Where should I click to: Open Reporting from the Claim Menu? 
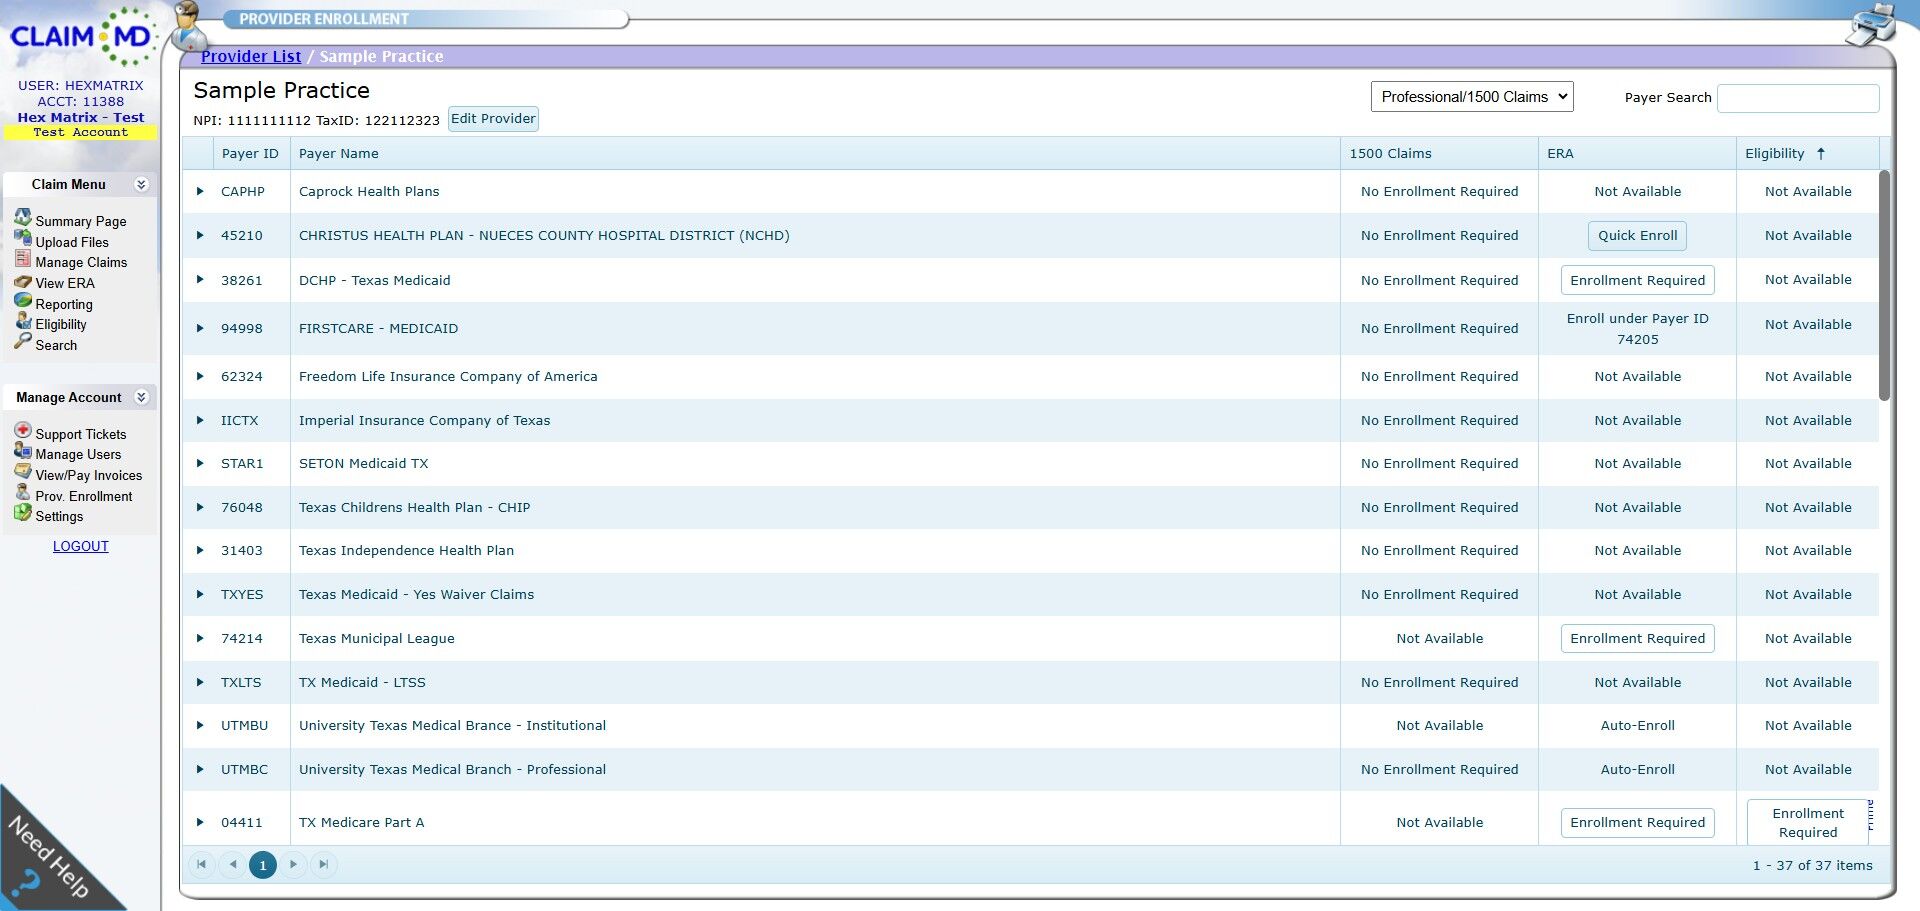(64, 304)
